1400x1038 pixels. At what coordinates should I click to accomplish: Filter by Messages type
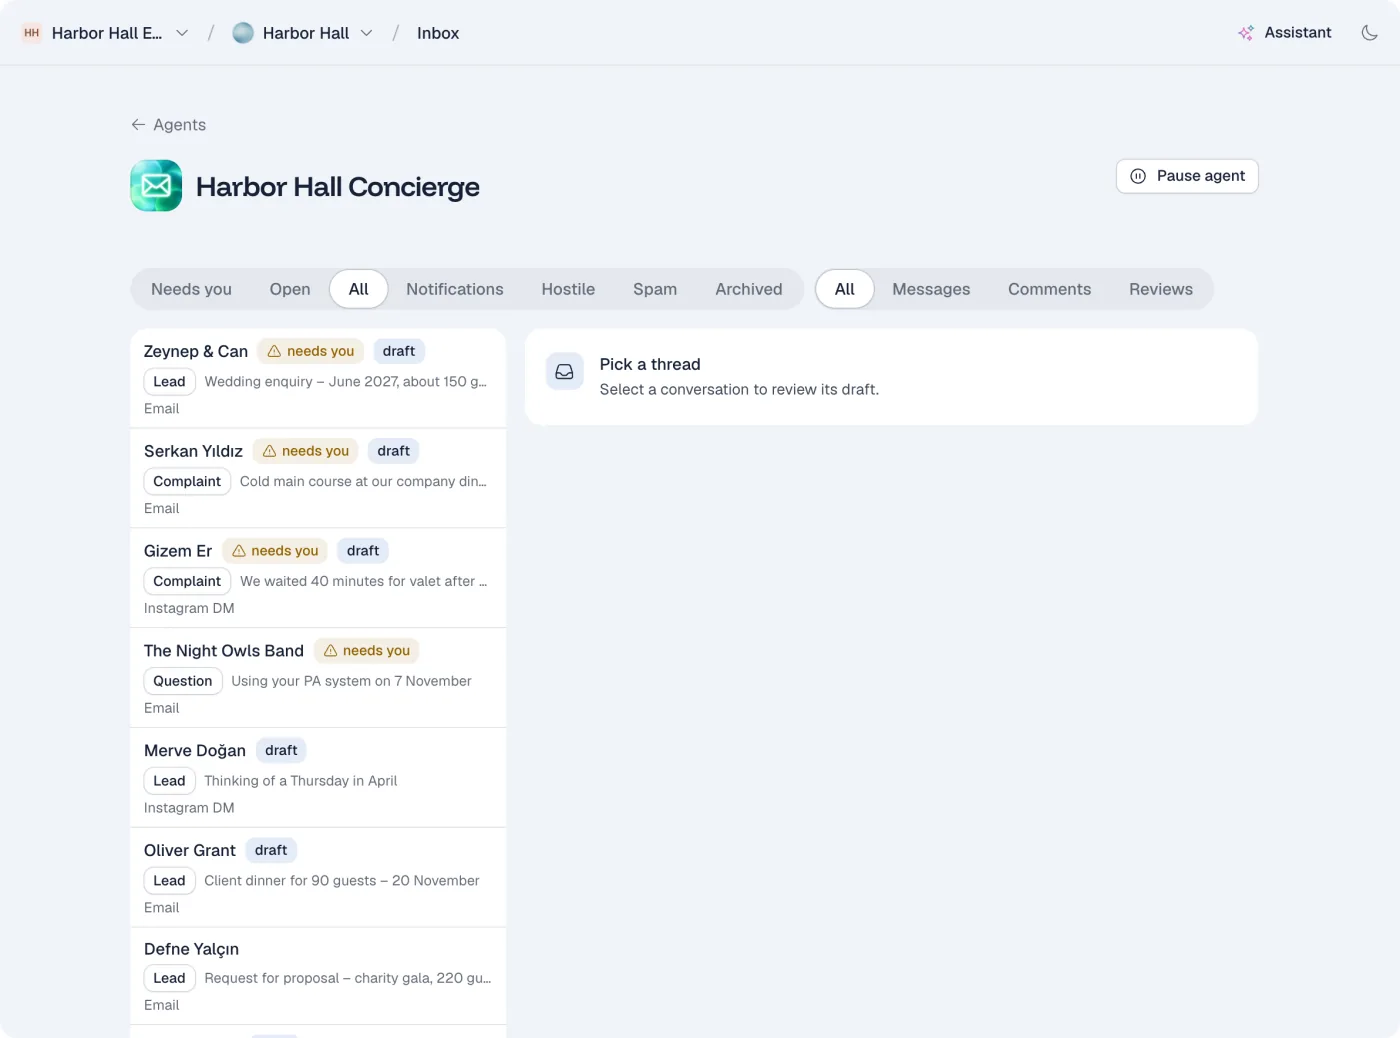[x=931, y=289]
